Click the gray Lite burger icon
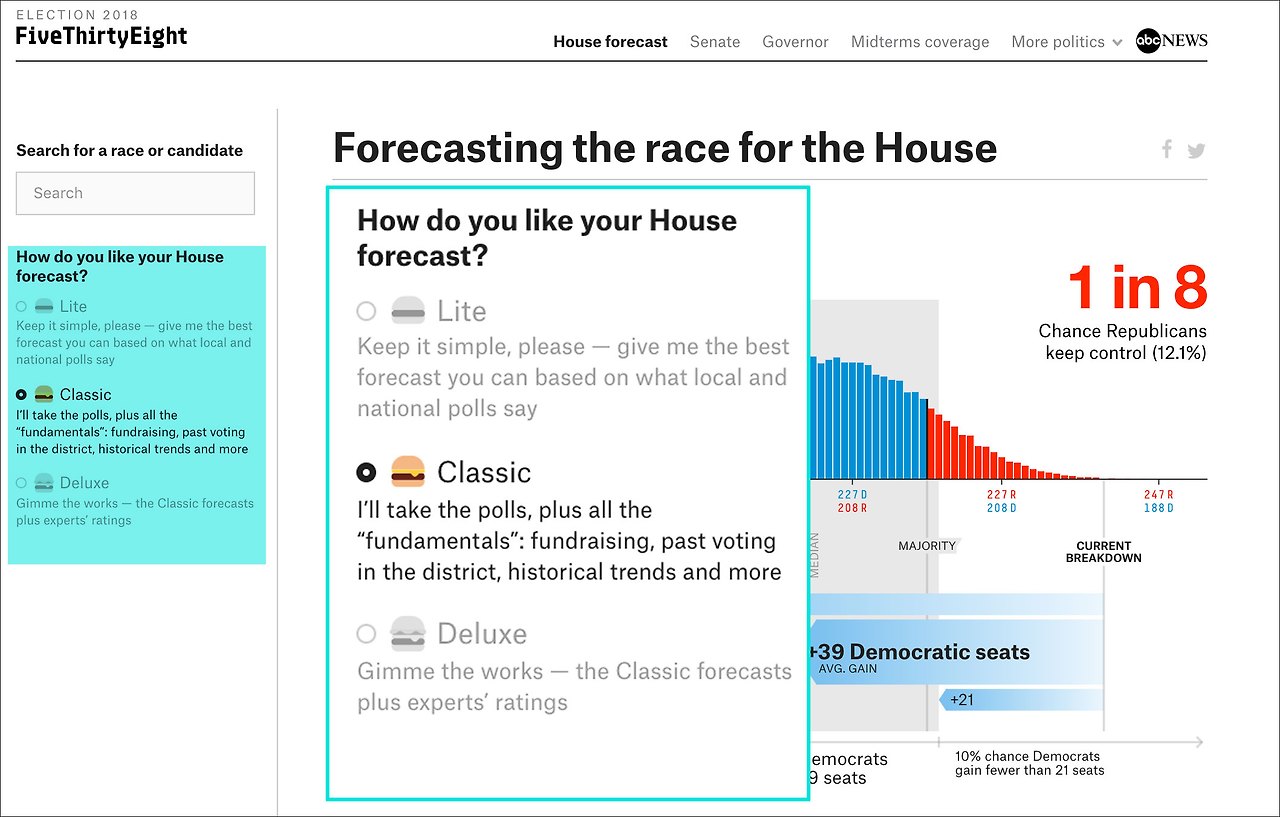This screenshot has width=1280, height=817. click(x=409, y=310)
